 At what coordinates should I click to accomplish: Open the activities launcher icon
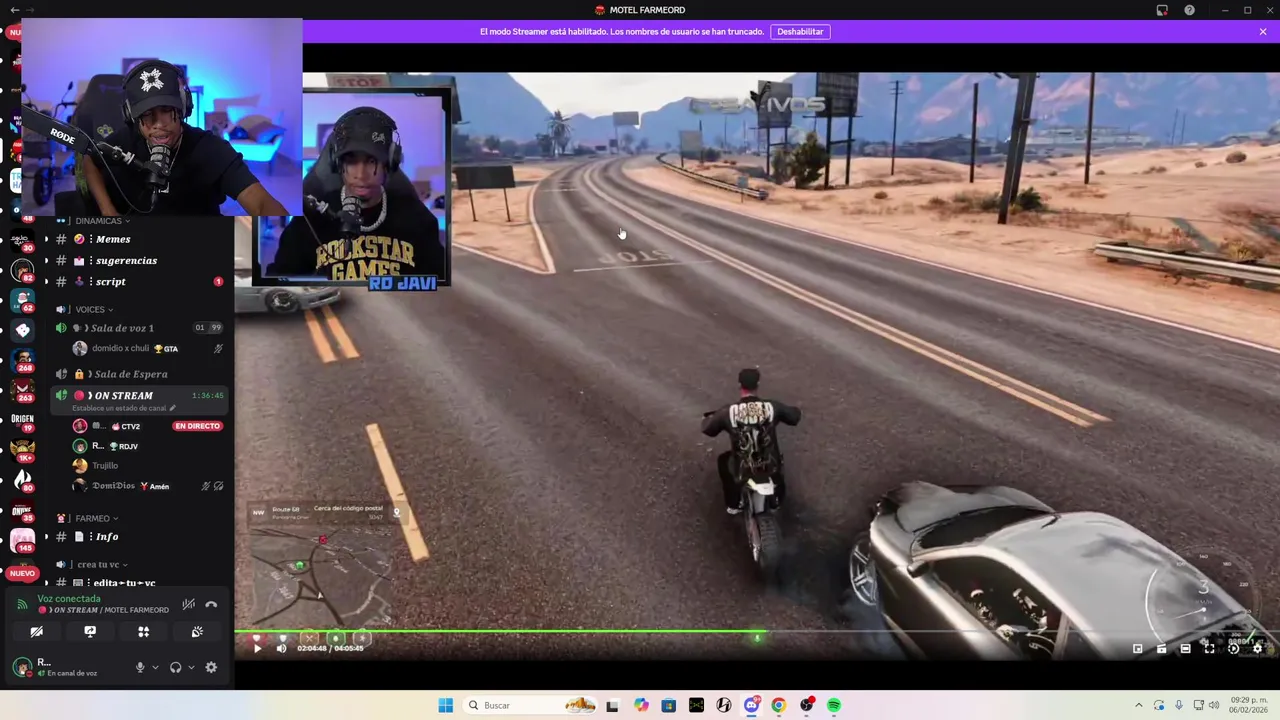click(143, 632)
